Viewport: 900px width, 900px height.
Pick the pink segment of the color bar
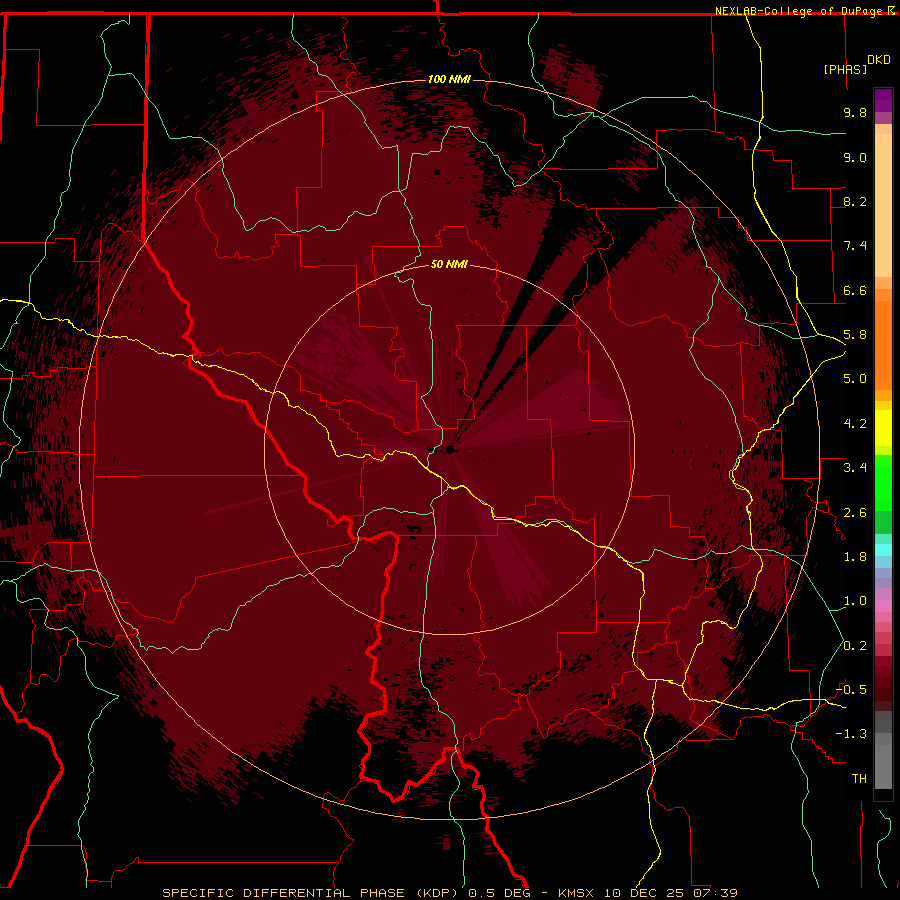(x=883, y=606)
